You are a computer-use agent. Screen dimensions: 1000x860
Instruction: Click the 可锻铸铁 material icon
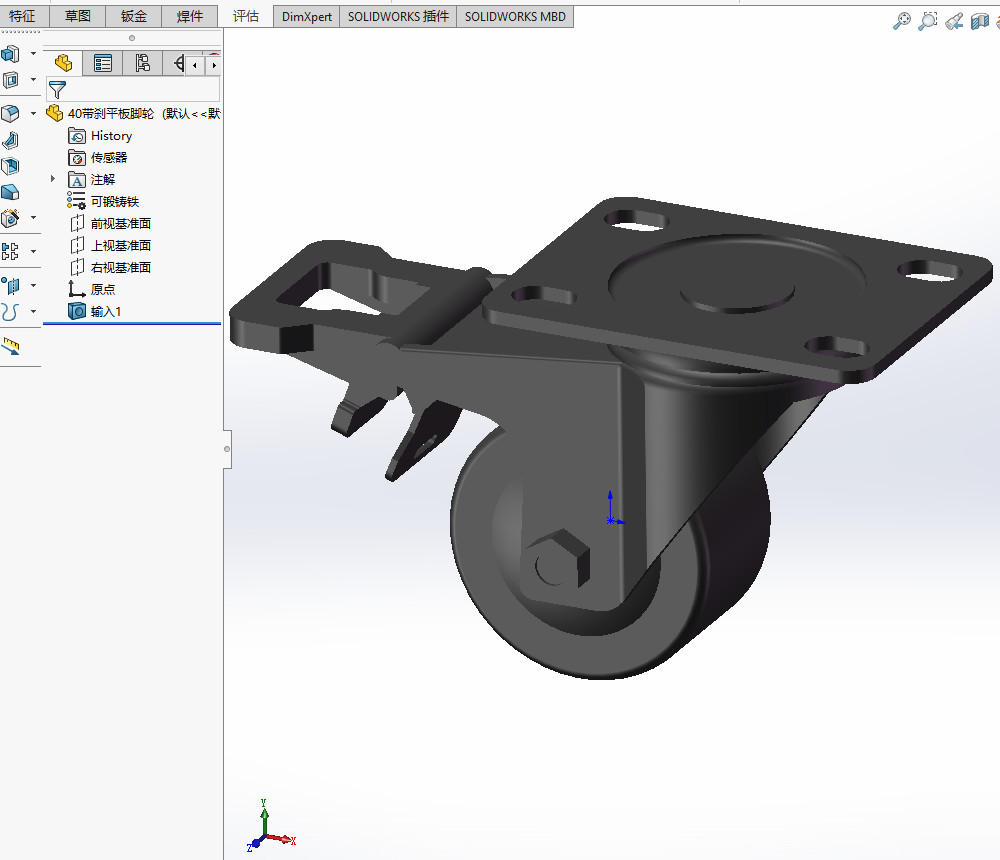click(x=77, y=201)
